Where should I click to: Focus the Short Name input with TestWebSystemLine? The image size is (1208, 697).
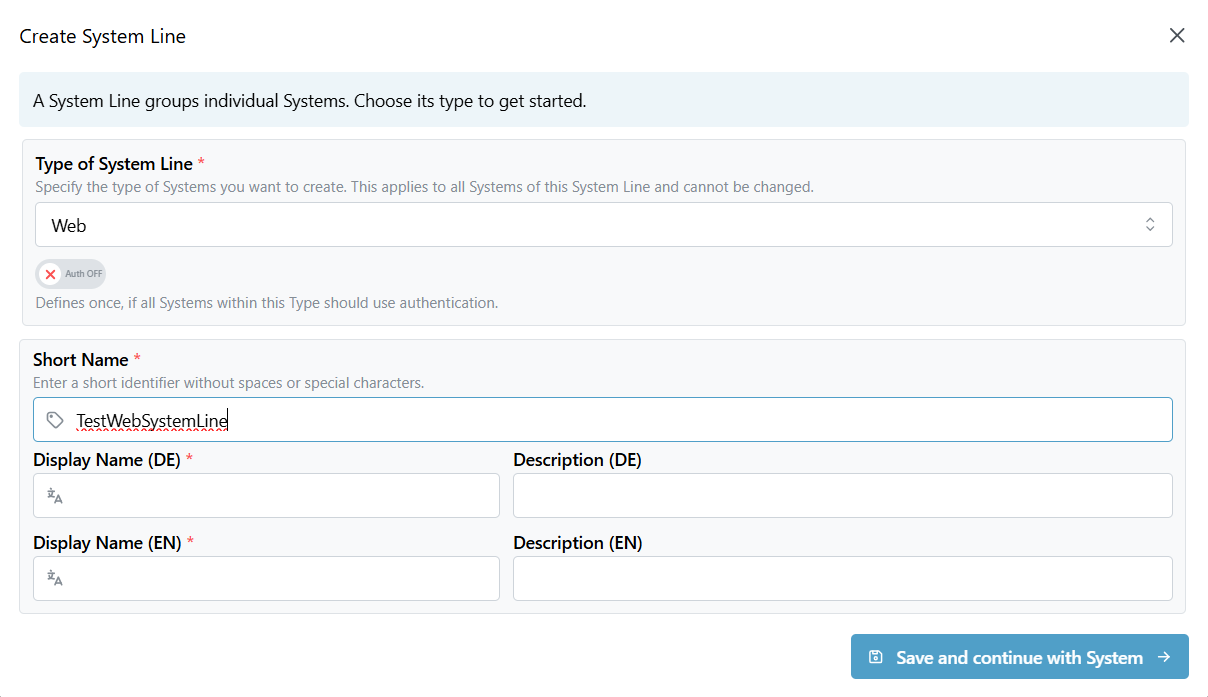click(x=620, y=421)
